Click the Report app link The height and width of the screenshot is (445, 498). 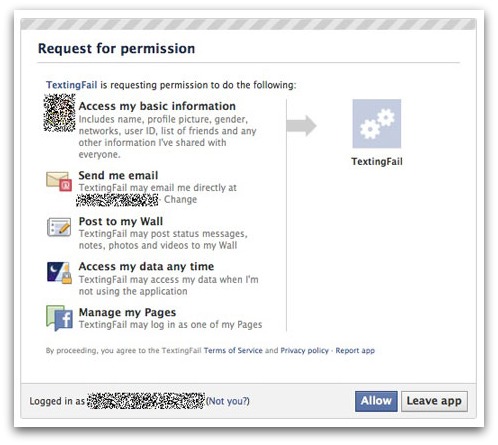tap(355, 350)
